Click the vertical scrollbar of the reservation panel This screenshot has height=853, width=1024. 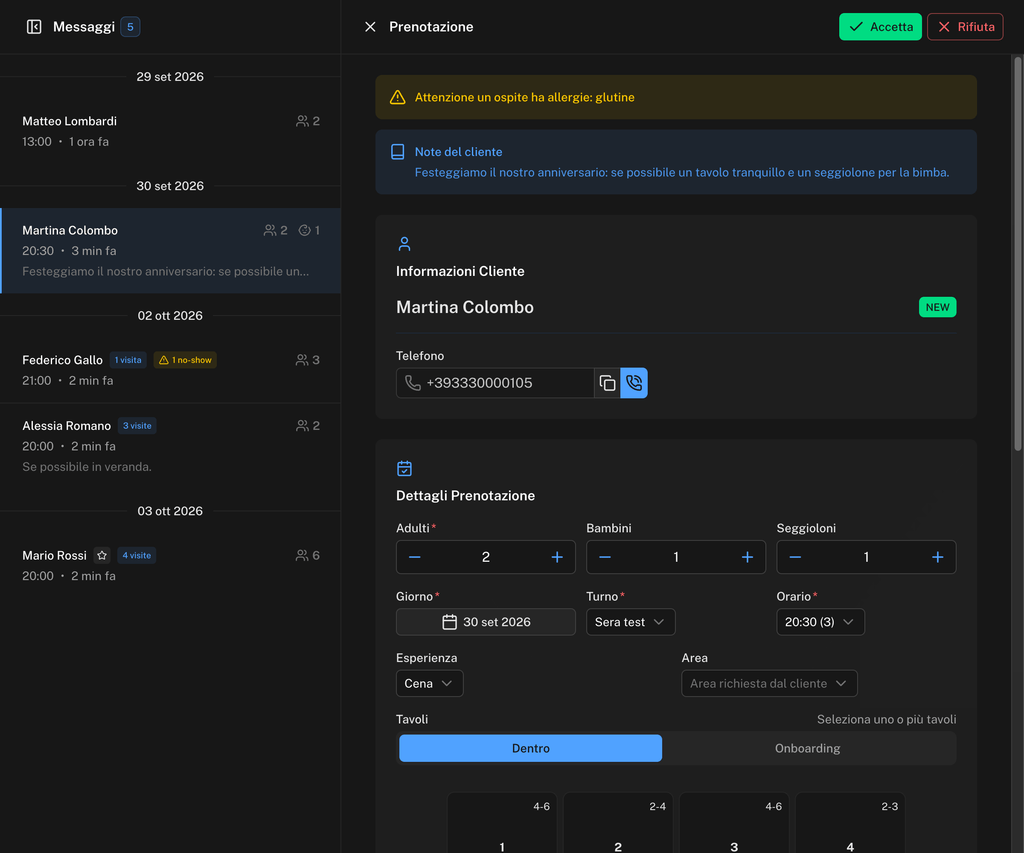tap(1017, 254)
